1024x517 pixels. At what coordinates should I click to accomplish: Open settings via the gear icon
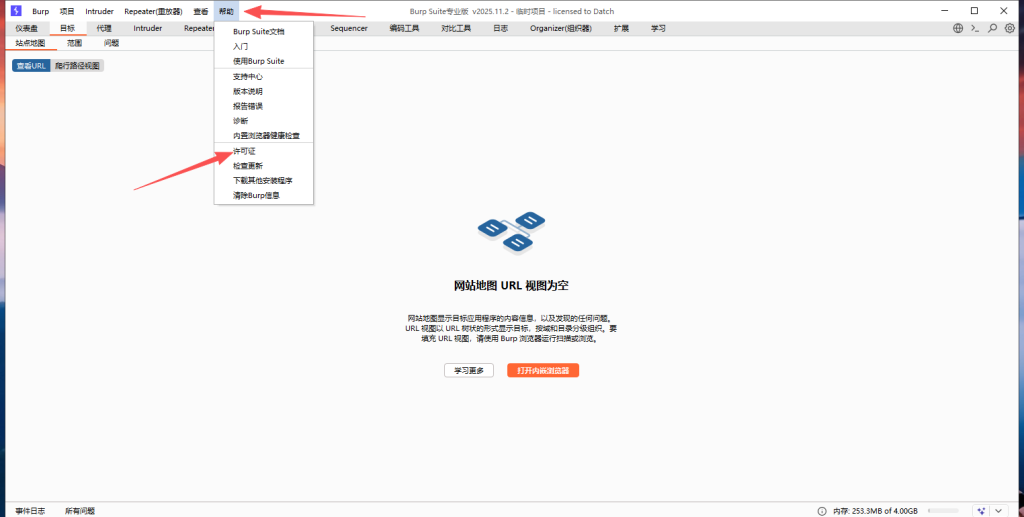[1009, 29]
